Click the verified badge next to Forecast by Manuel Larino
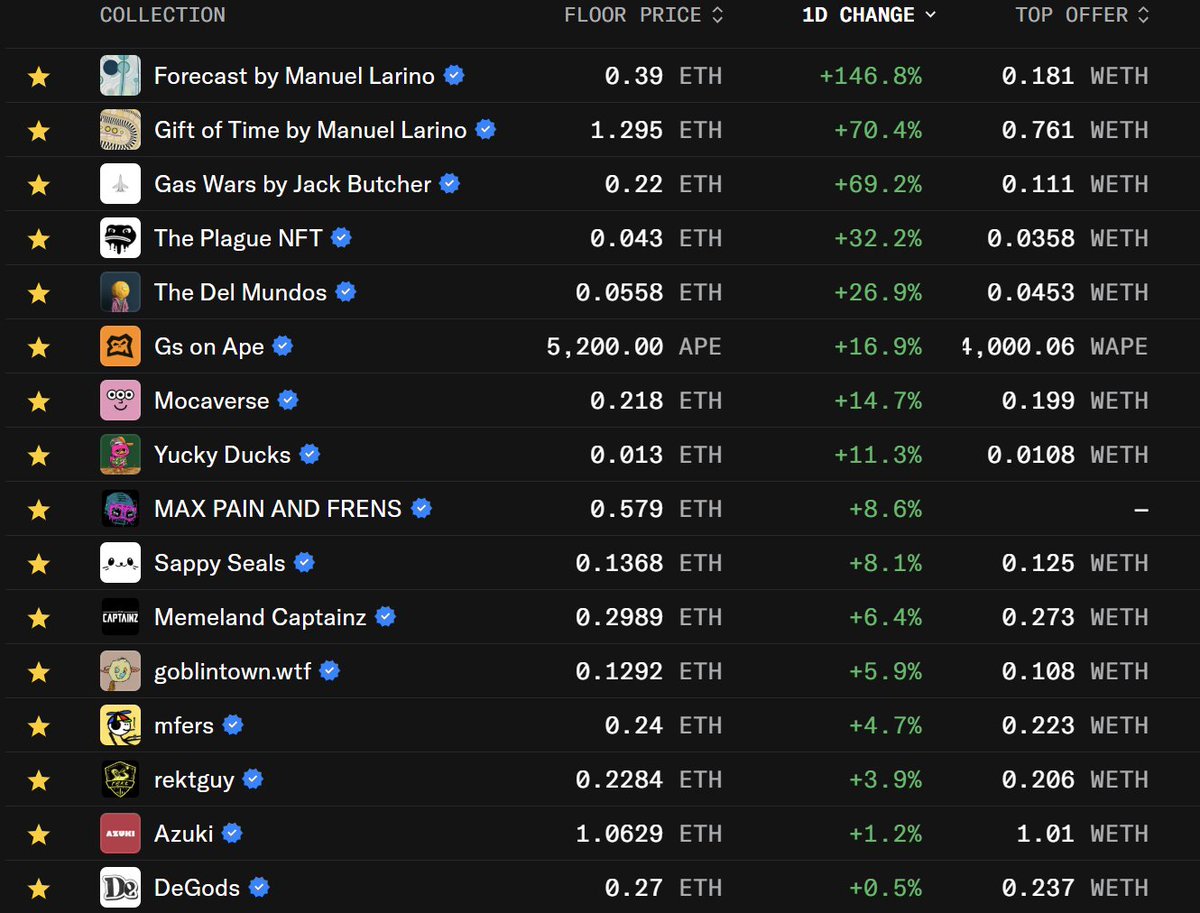Screen dimensions: 1200x913 click(454, 76)
